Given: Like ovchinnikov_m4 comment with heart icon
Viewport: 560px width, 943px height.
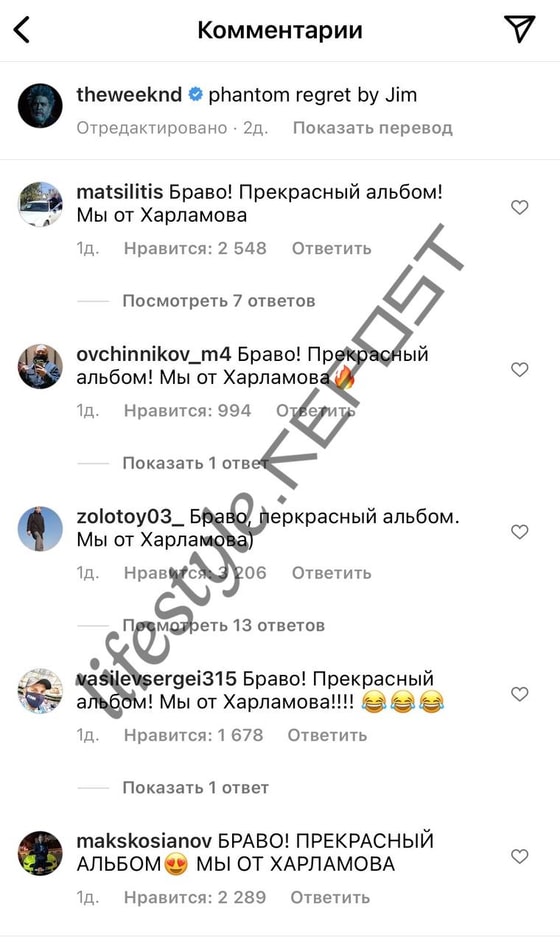Looking at the screenshot, I should tap(519, 369).
